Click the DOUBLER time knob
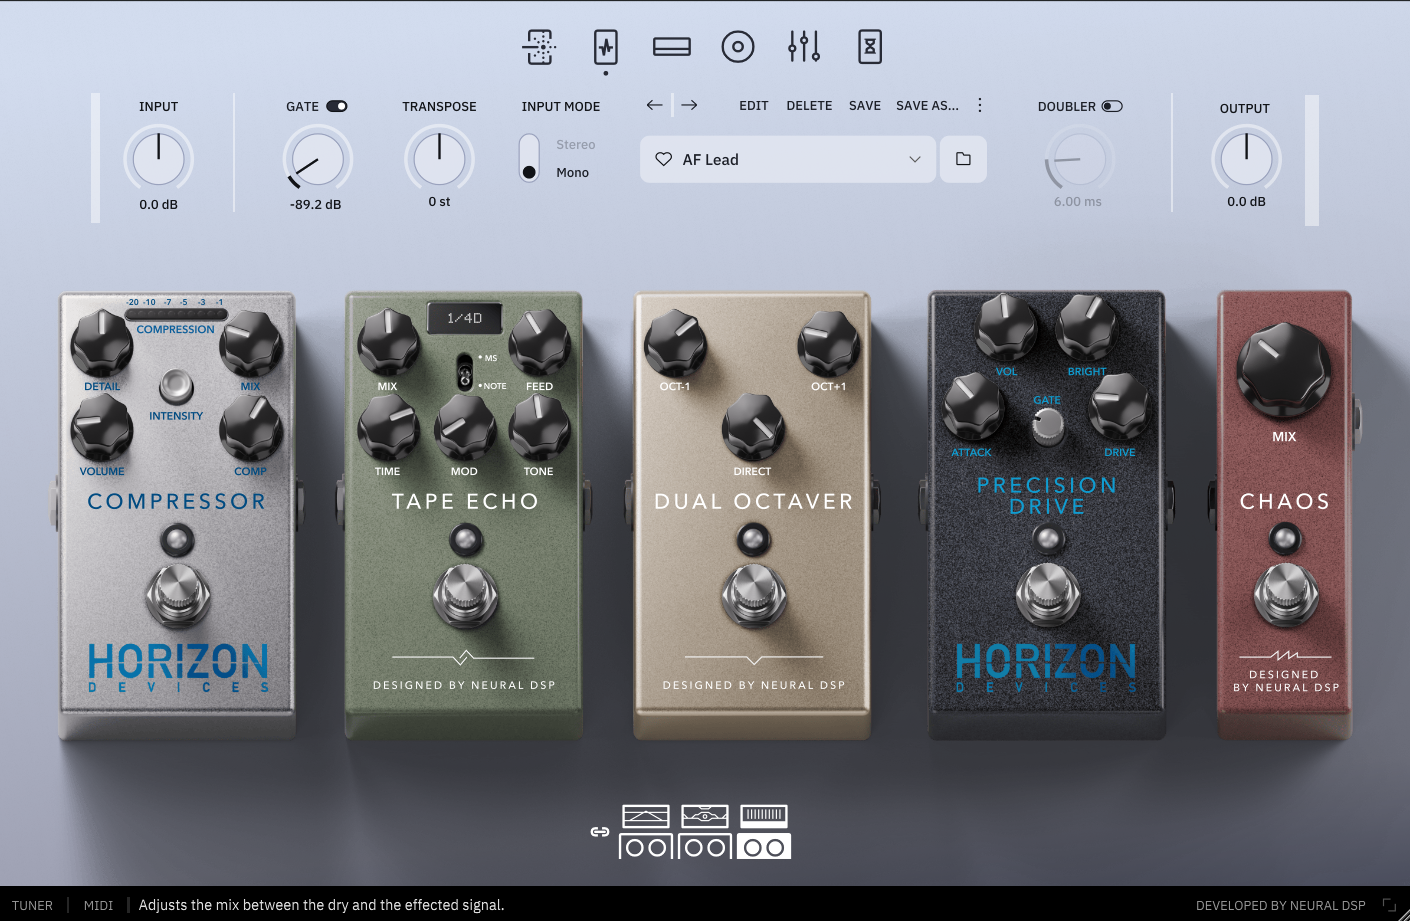The height and width of the screenshot is (921, 1410). [x=1078, y=158]
